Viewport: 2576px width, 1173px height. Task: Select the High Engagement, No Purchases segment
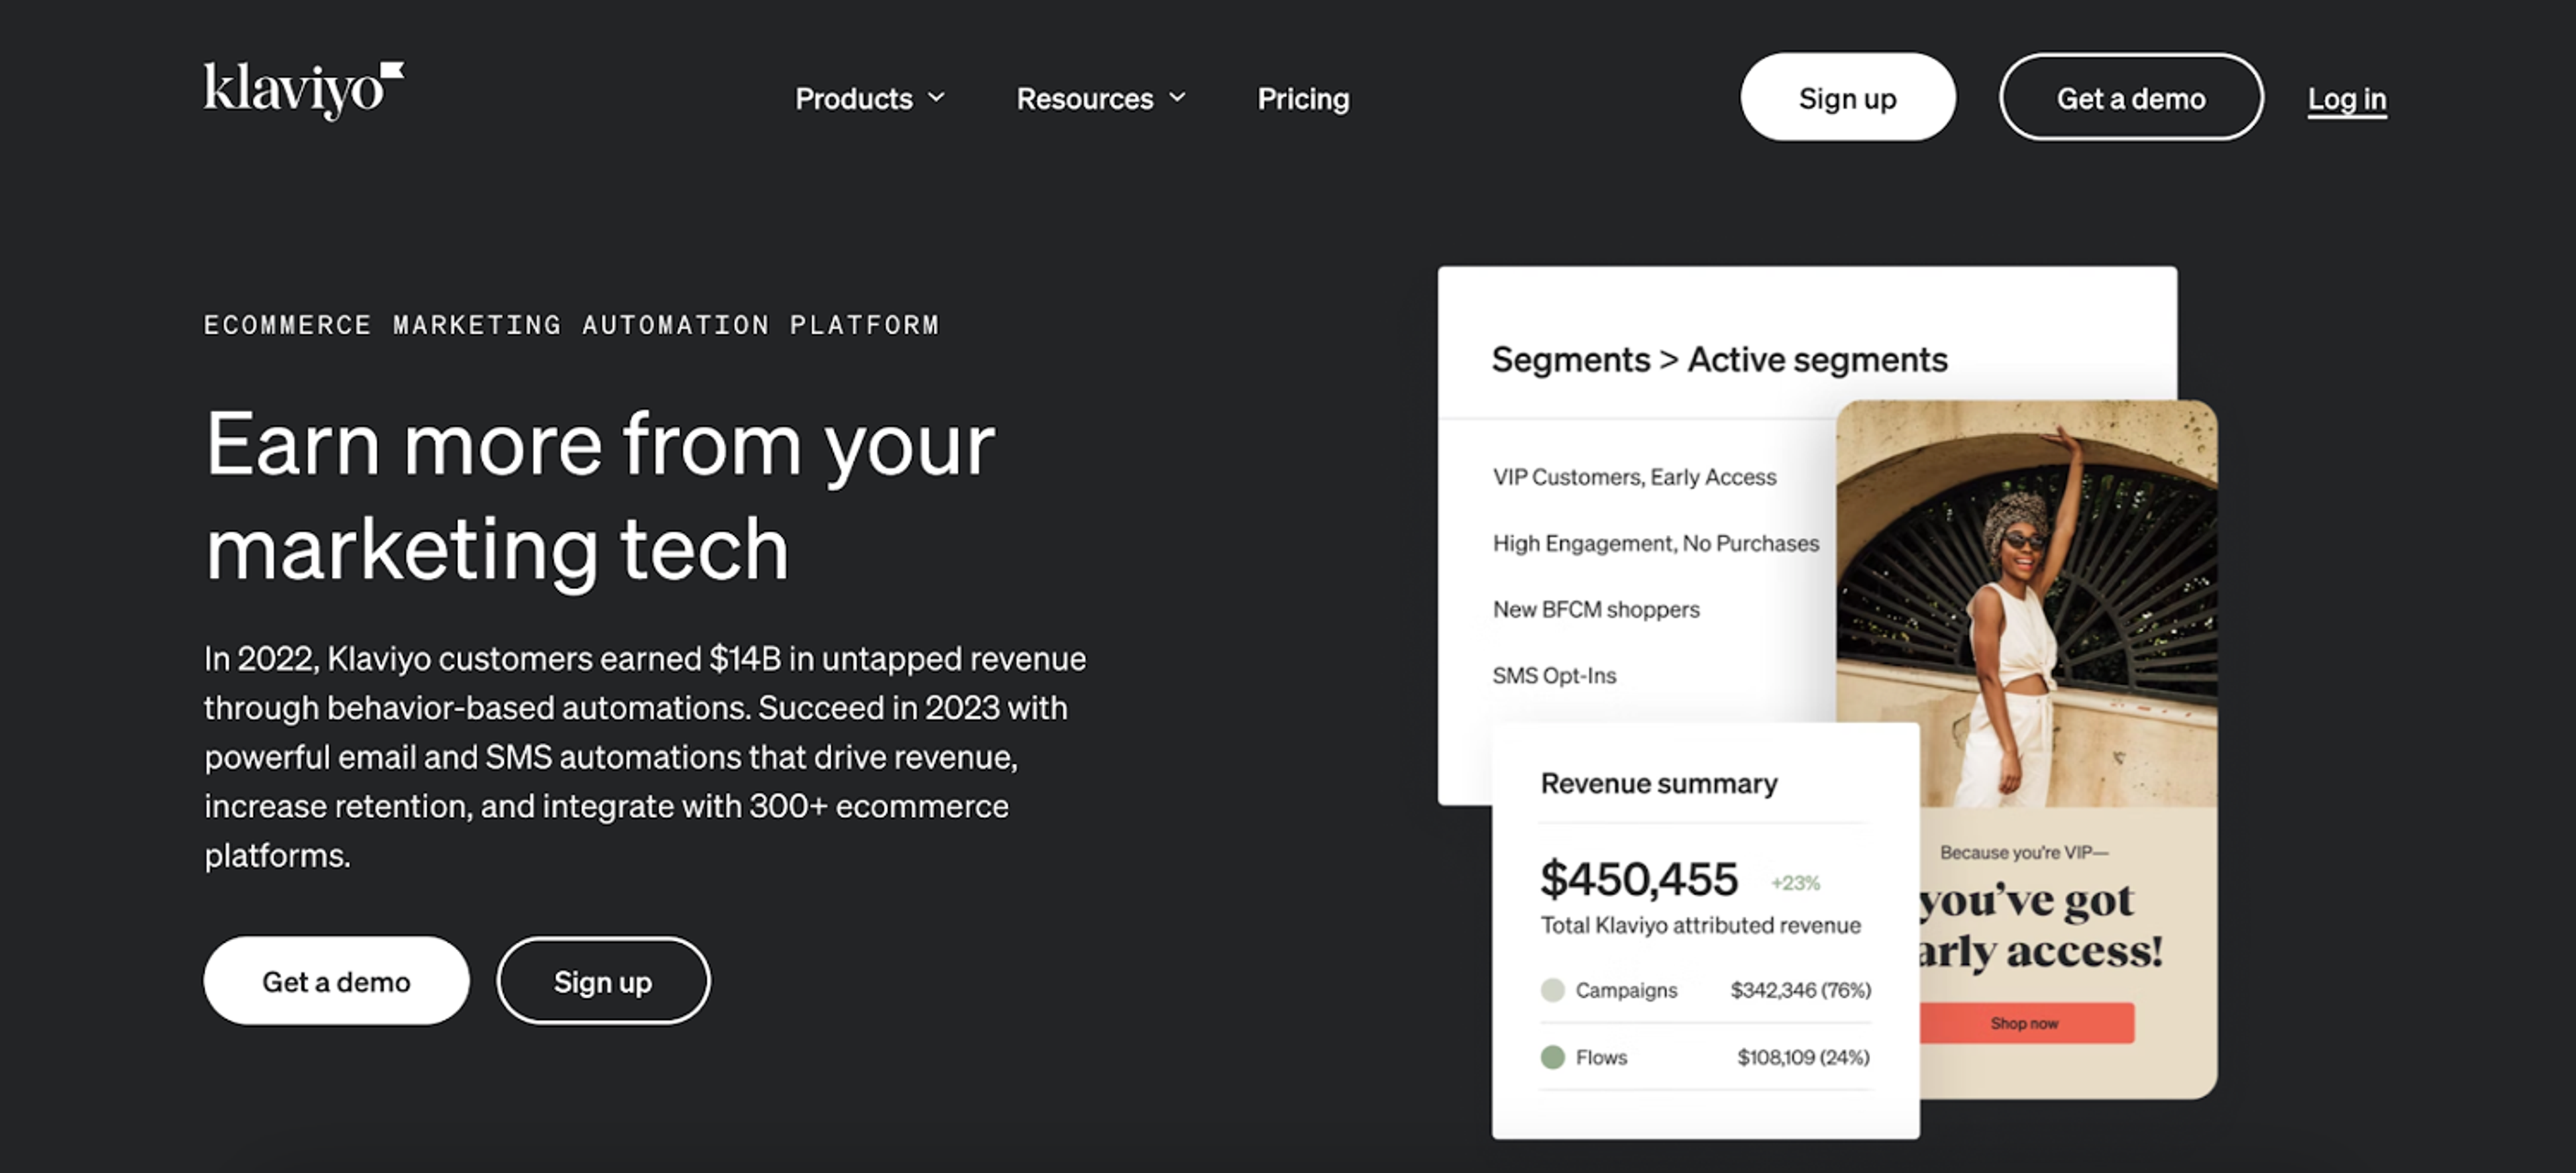click(1655, 543)
